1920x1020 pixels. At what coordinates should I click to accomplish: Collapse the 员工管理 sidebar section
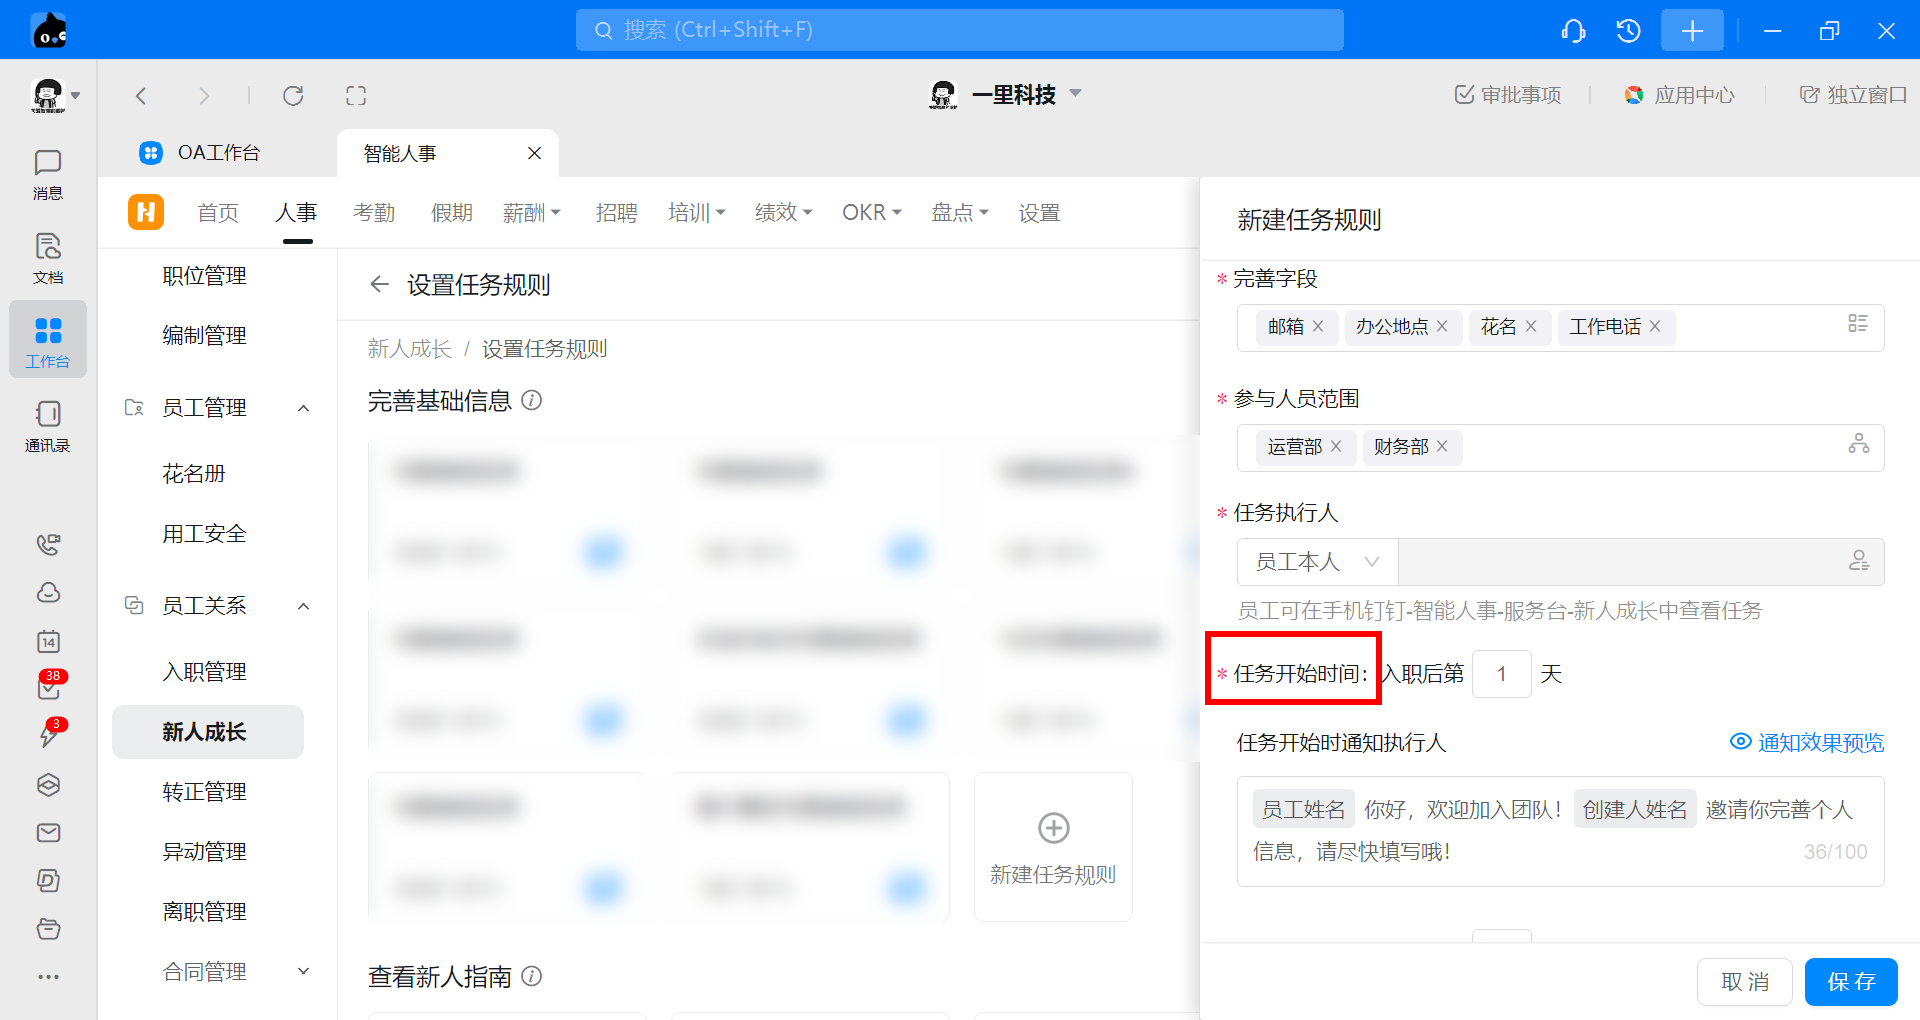304,408
